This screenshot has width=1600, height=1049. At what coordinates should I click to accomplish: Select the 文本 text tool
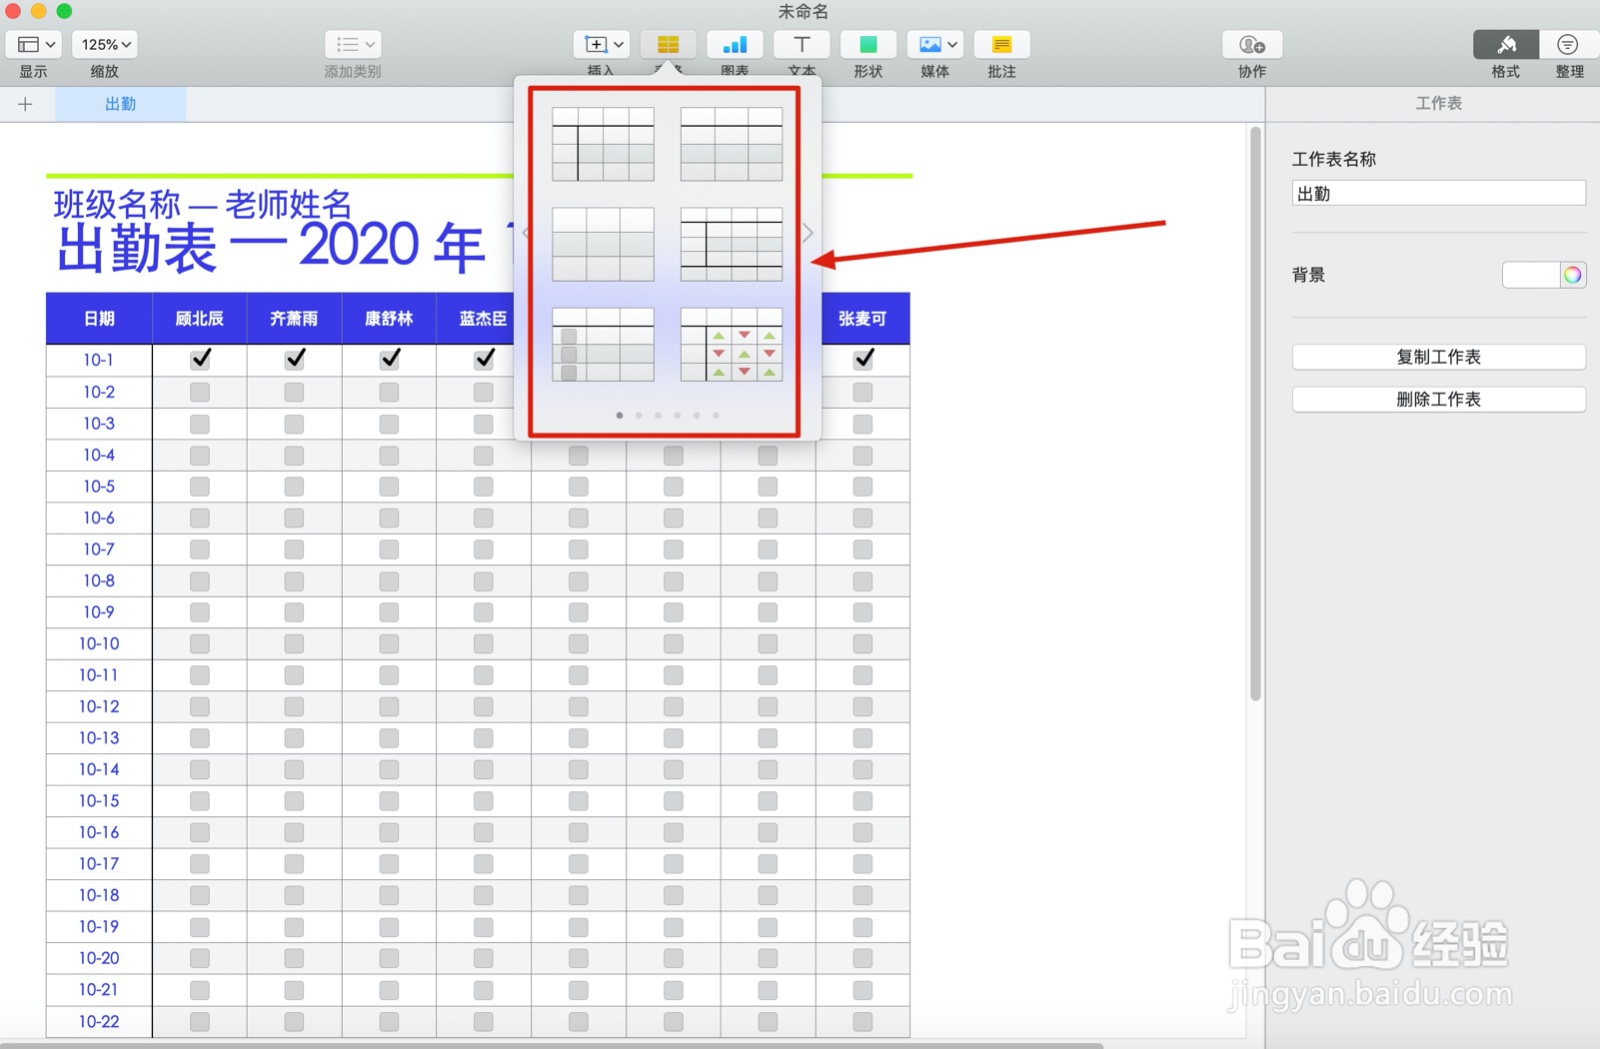coord(801,44)
